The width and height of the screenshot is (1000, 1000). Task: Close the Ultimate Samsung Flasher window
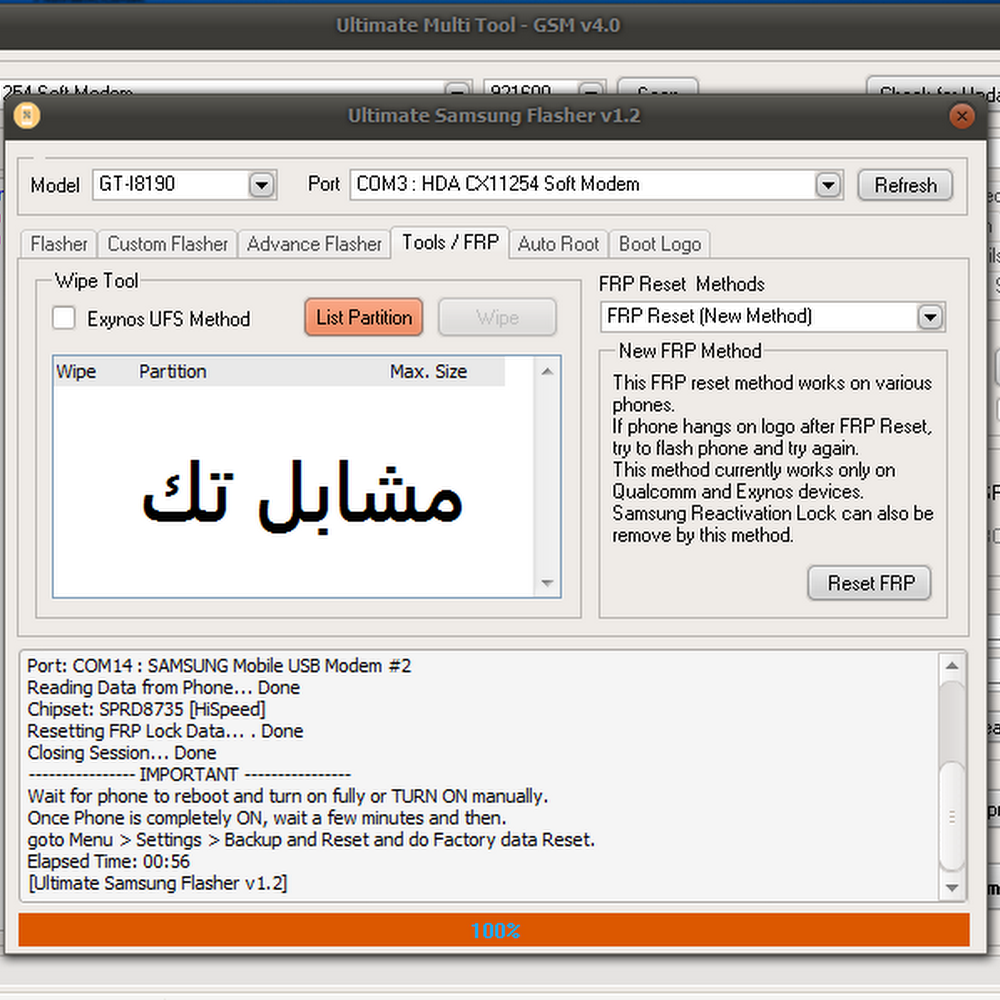pyautogui.click(x=961, y=116)
